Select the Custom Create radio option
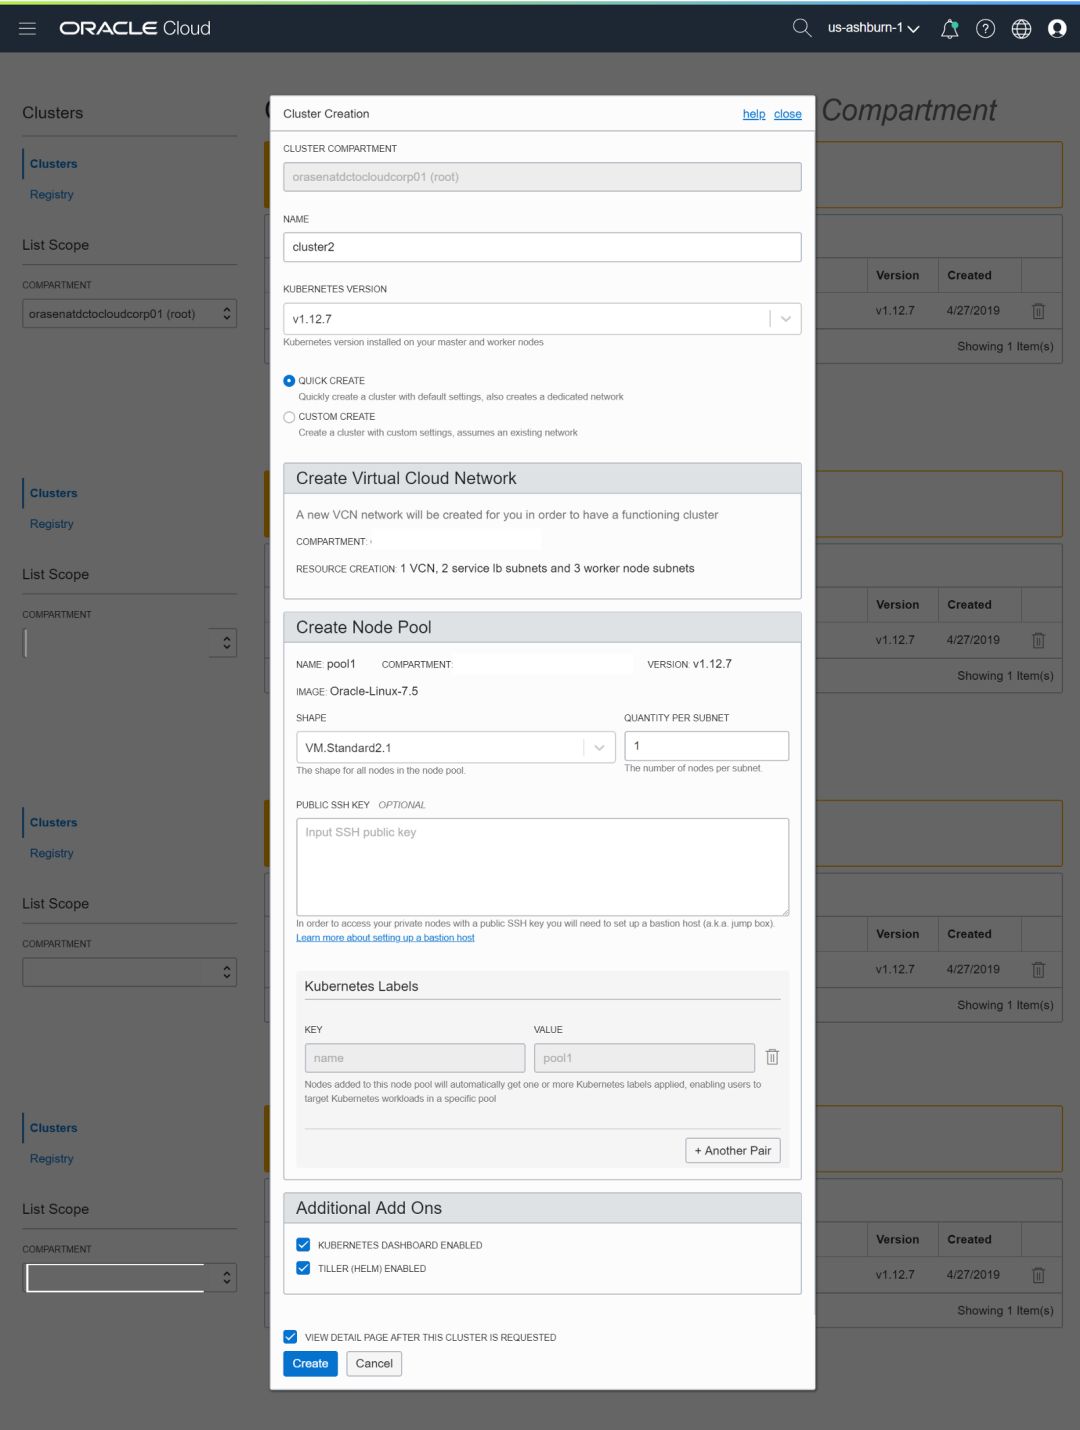 coord(289,417)
